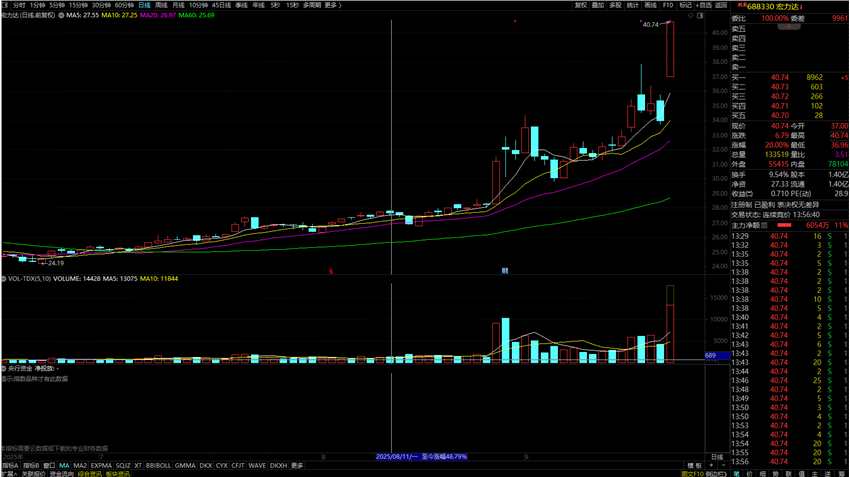Screen dimensions: 850x477
Task: Click the 买一 bid row at 40.74
Action: [789, 78]
